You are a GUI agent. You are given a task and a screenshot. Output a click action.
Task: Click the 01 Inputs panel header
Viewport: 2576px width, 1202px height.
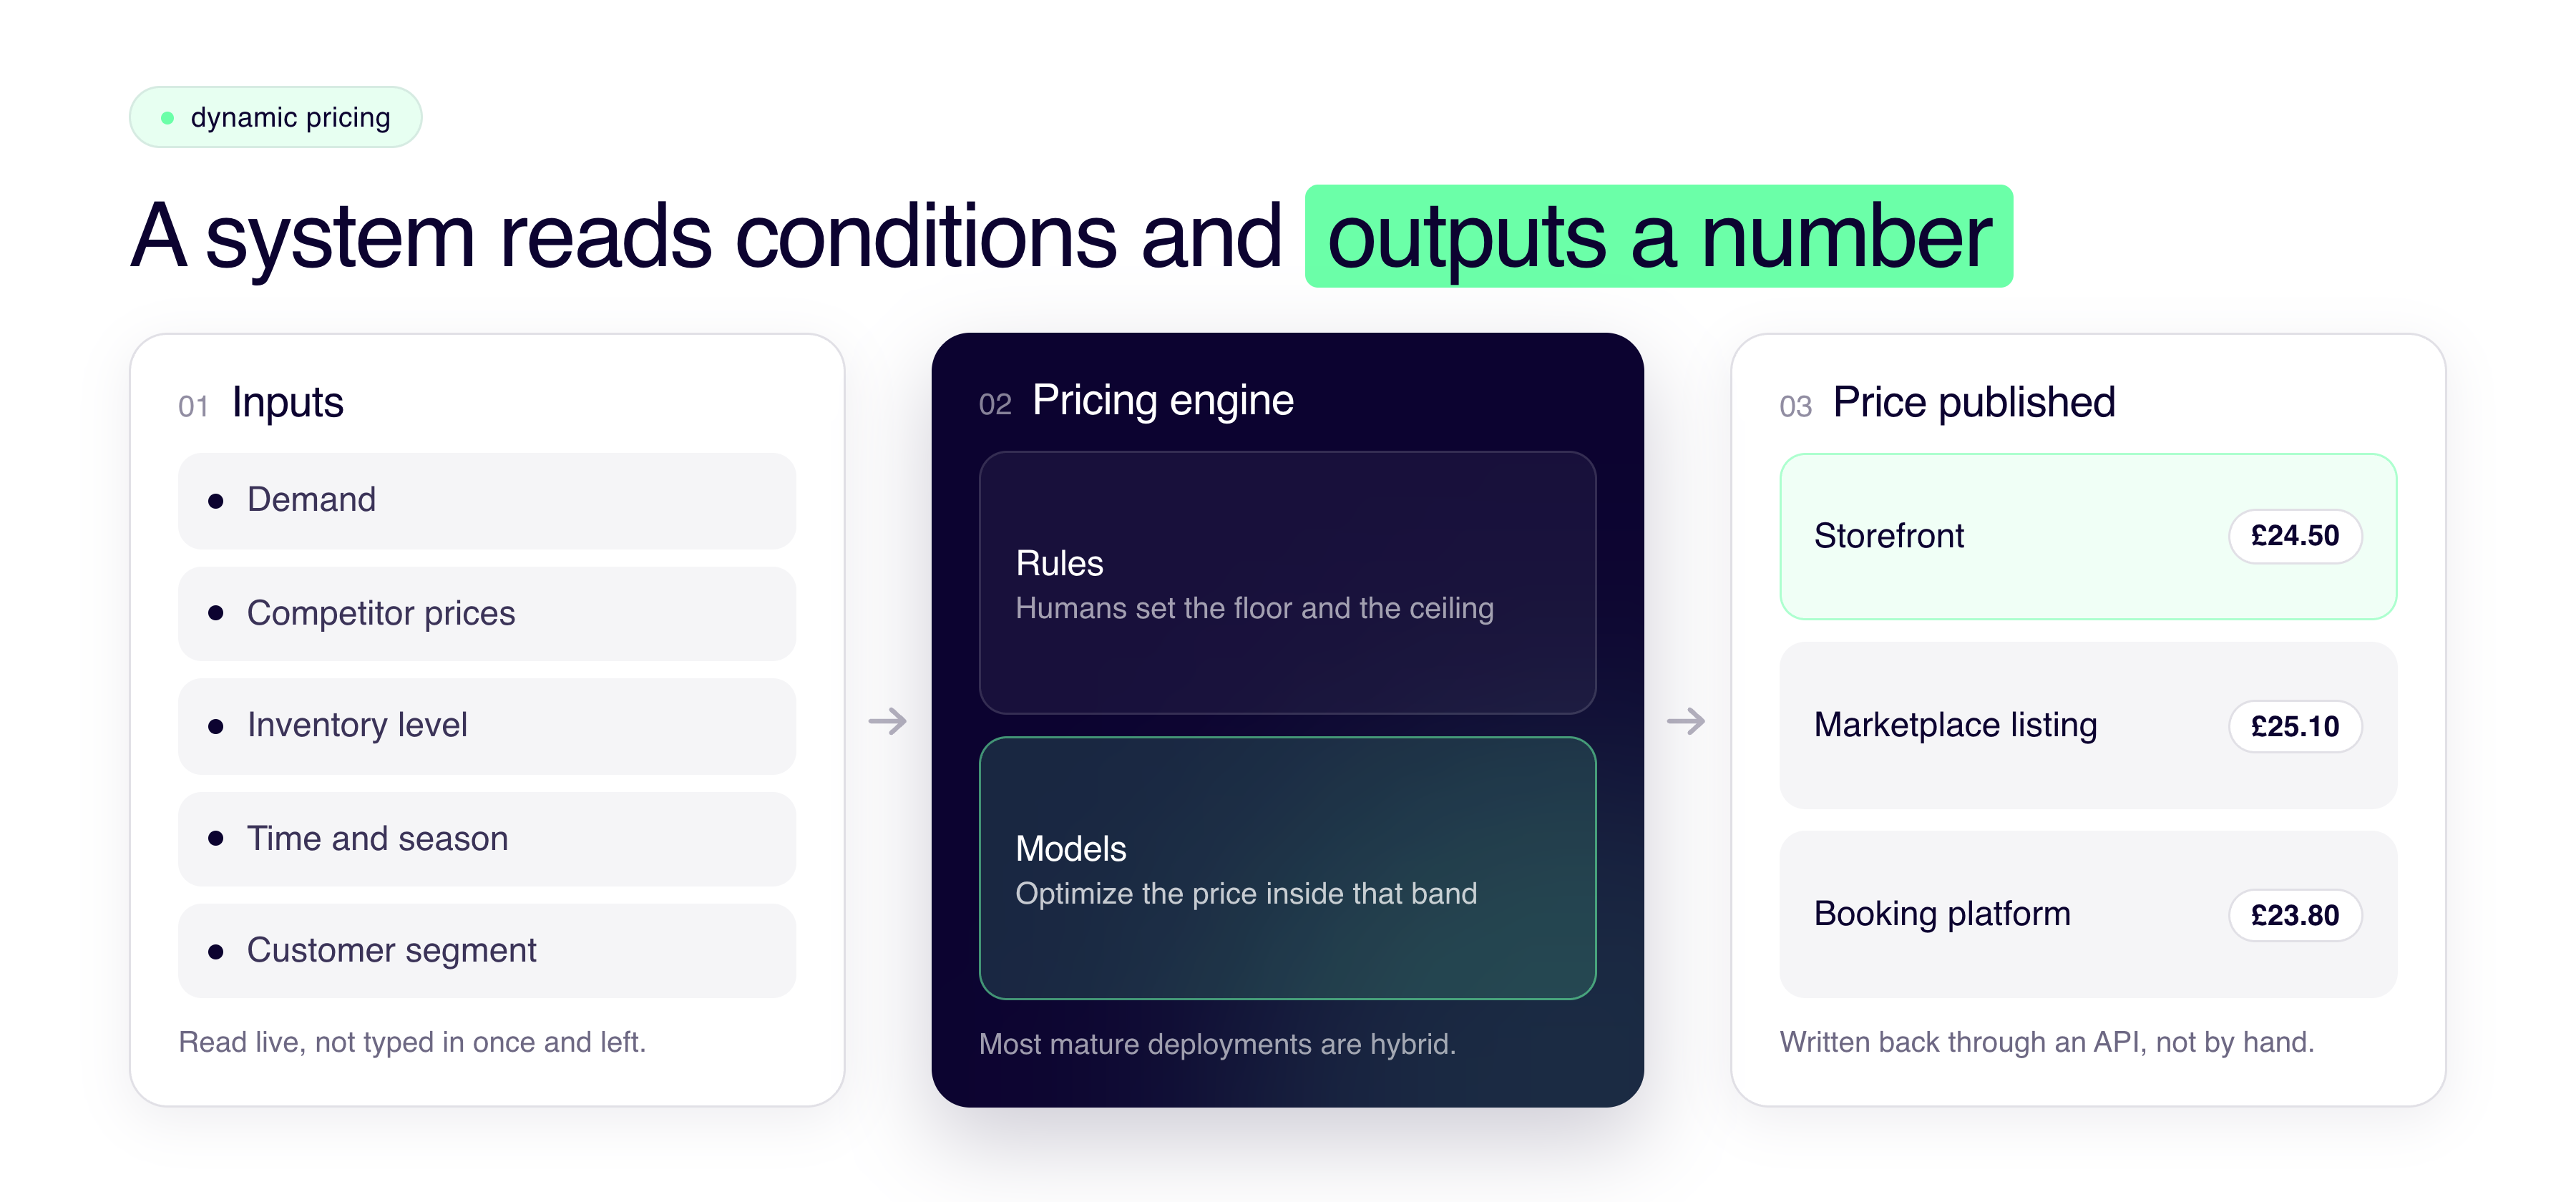click(261, 403)
